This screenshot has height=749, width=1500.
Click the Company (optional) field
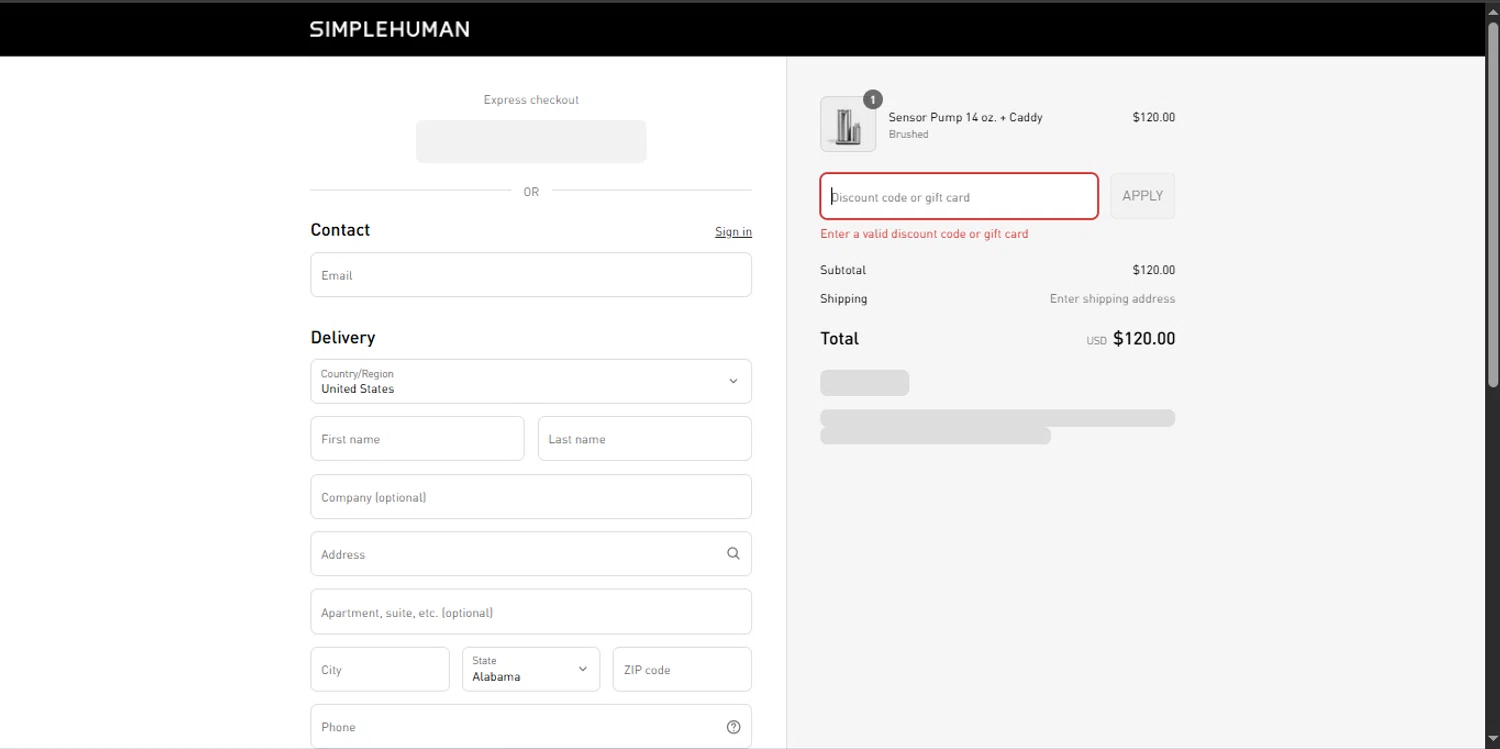pos(531,497)
